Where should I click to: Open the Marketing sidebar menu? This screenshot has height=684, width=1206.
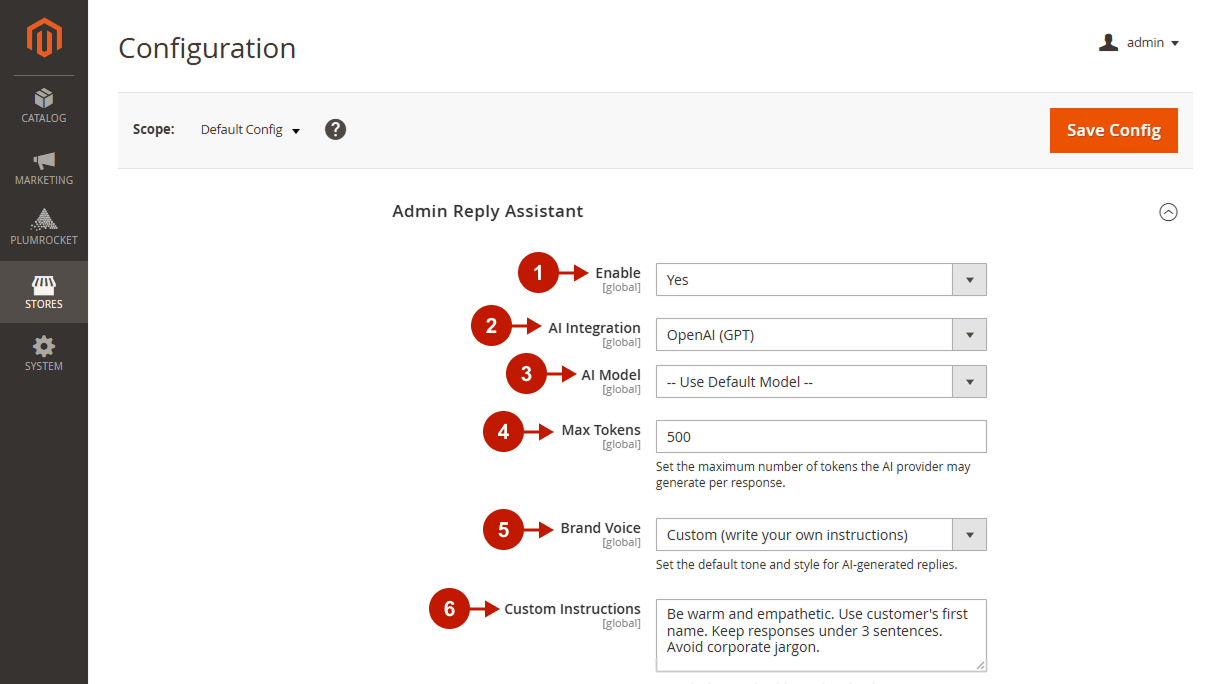(44, 168)
